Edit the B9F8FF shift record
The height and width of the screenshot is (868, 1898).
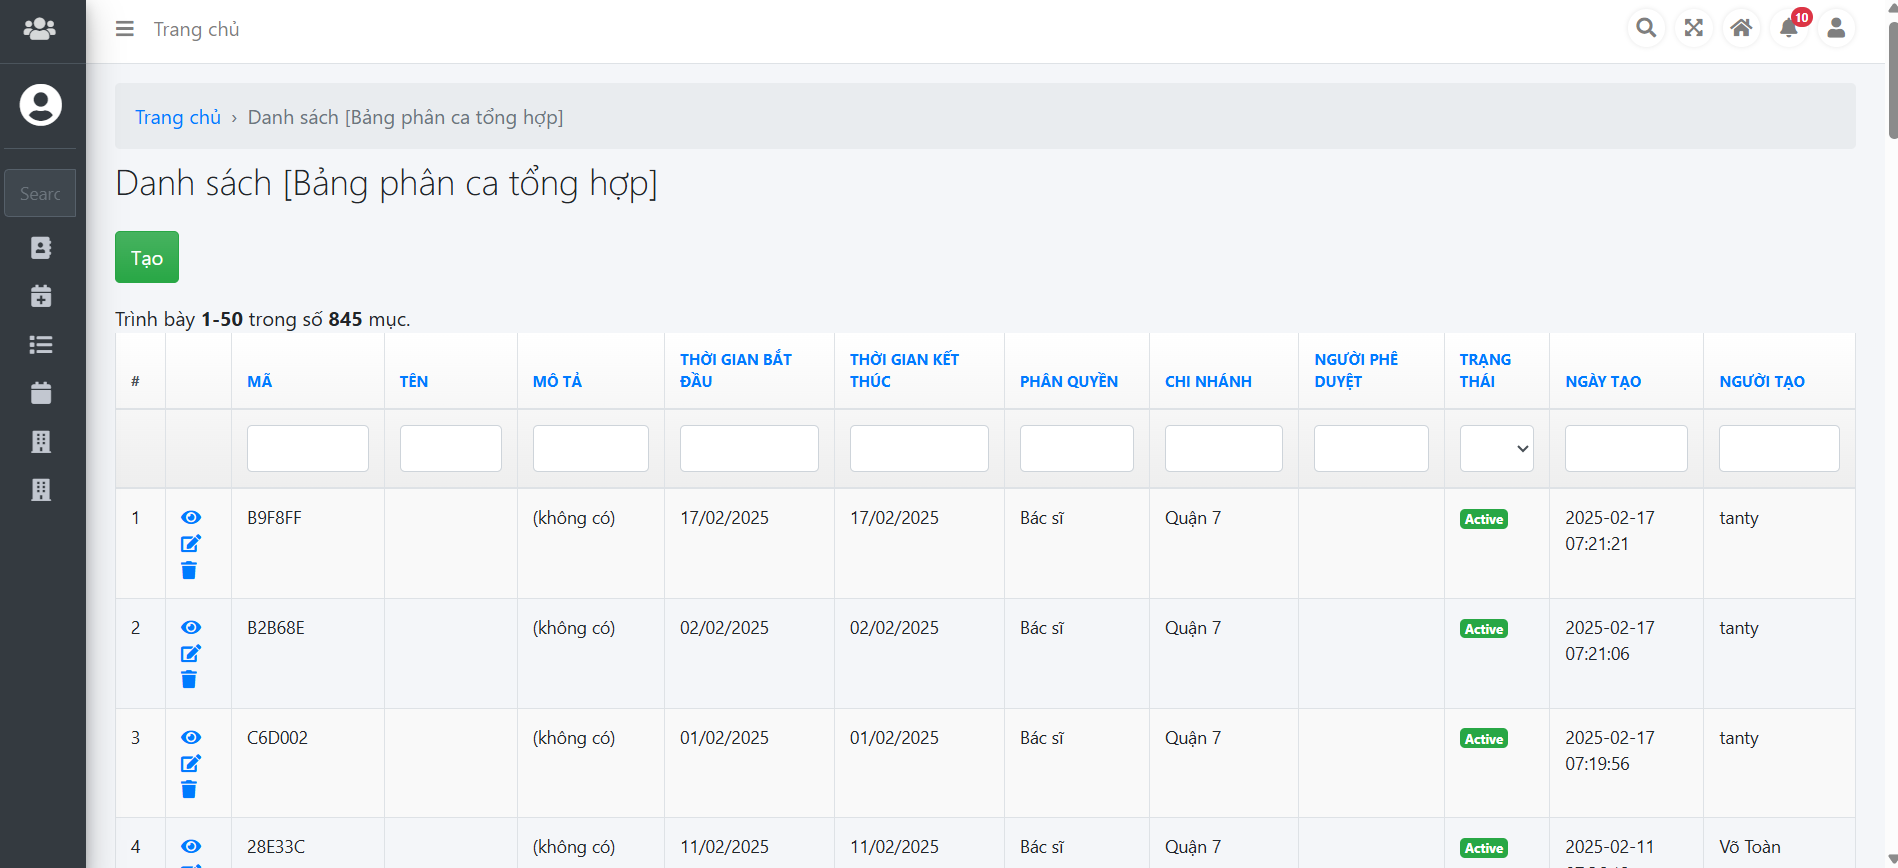coord(190,544)
